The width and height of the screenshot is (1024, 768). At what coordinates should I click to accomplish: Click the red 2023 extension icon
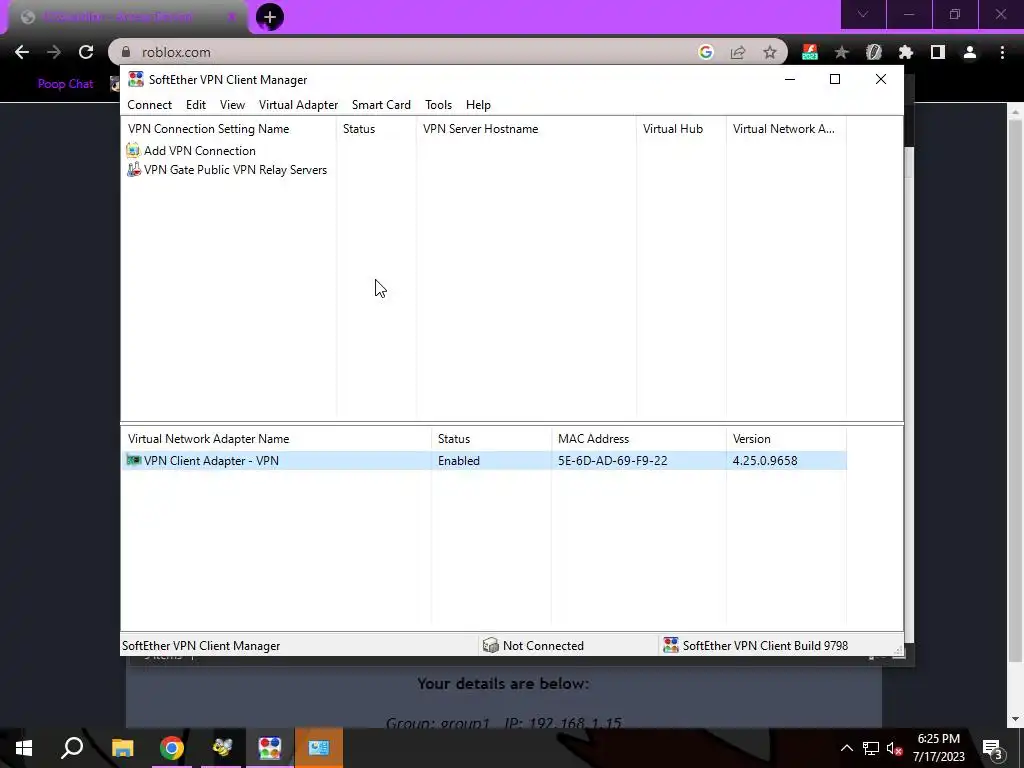coord(810,52)
